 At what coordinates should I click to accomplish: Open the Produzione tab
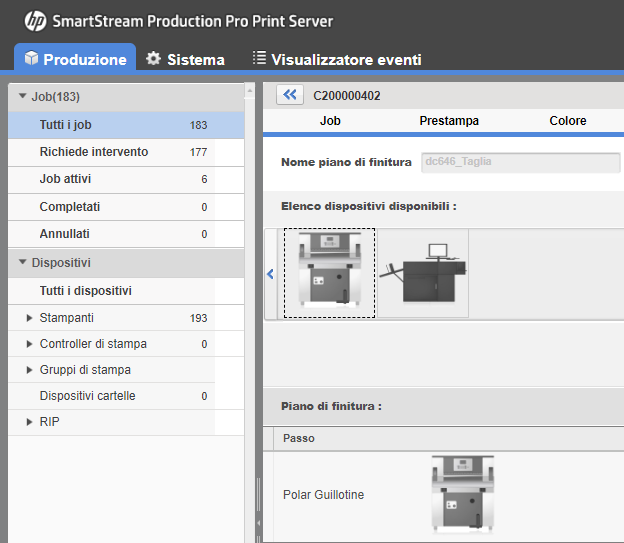coord(75,59)
